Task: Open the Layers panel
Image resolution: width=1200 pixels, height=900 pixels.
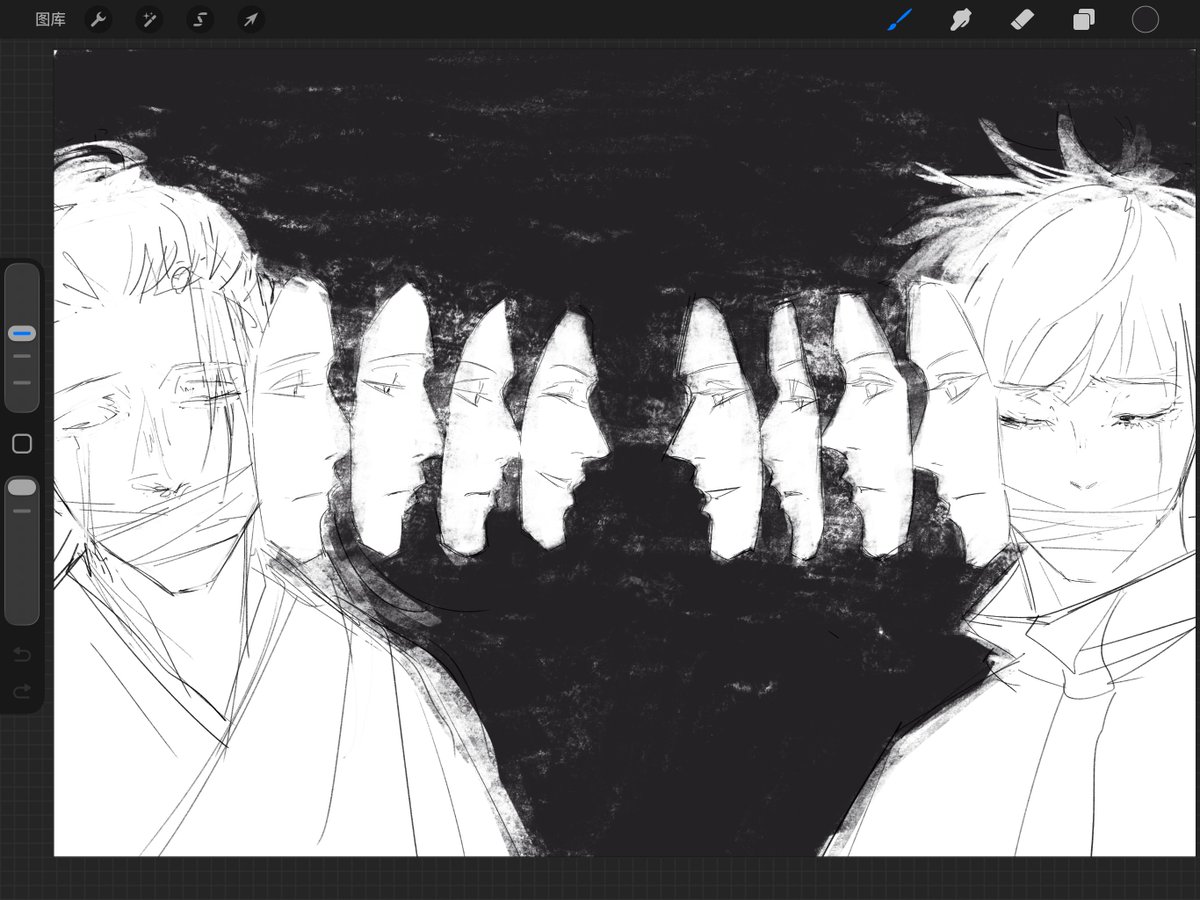Action: click(1084, 19)
